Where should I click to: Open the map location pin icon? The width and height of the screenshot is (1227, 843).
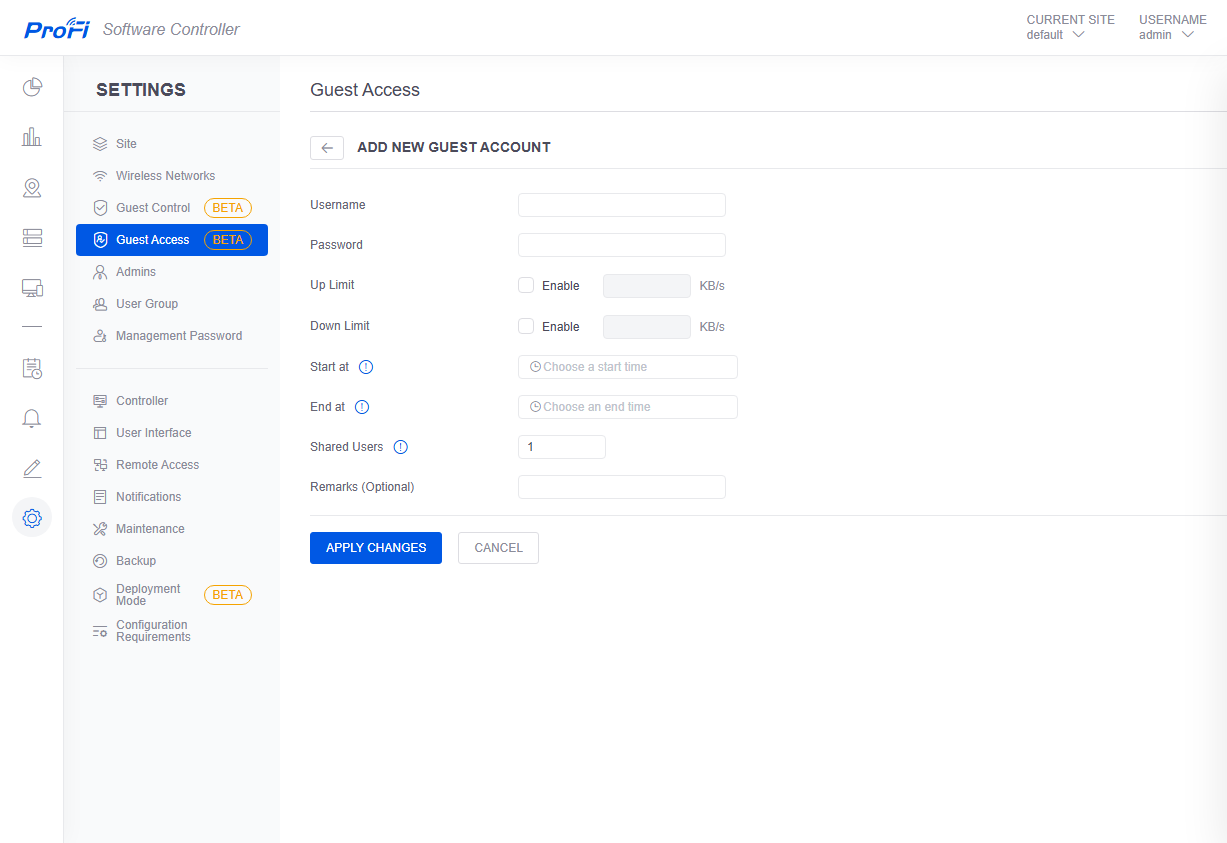click(32, 188)
